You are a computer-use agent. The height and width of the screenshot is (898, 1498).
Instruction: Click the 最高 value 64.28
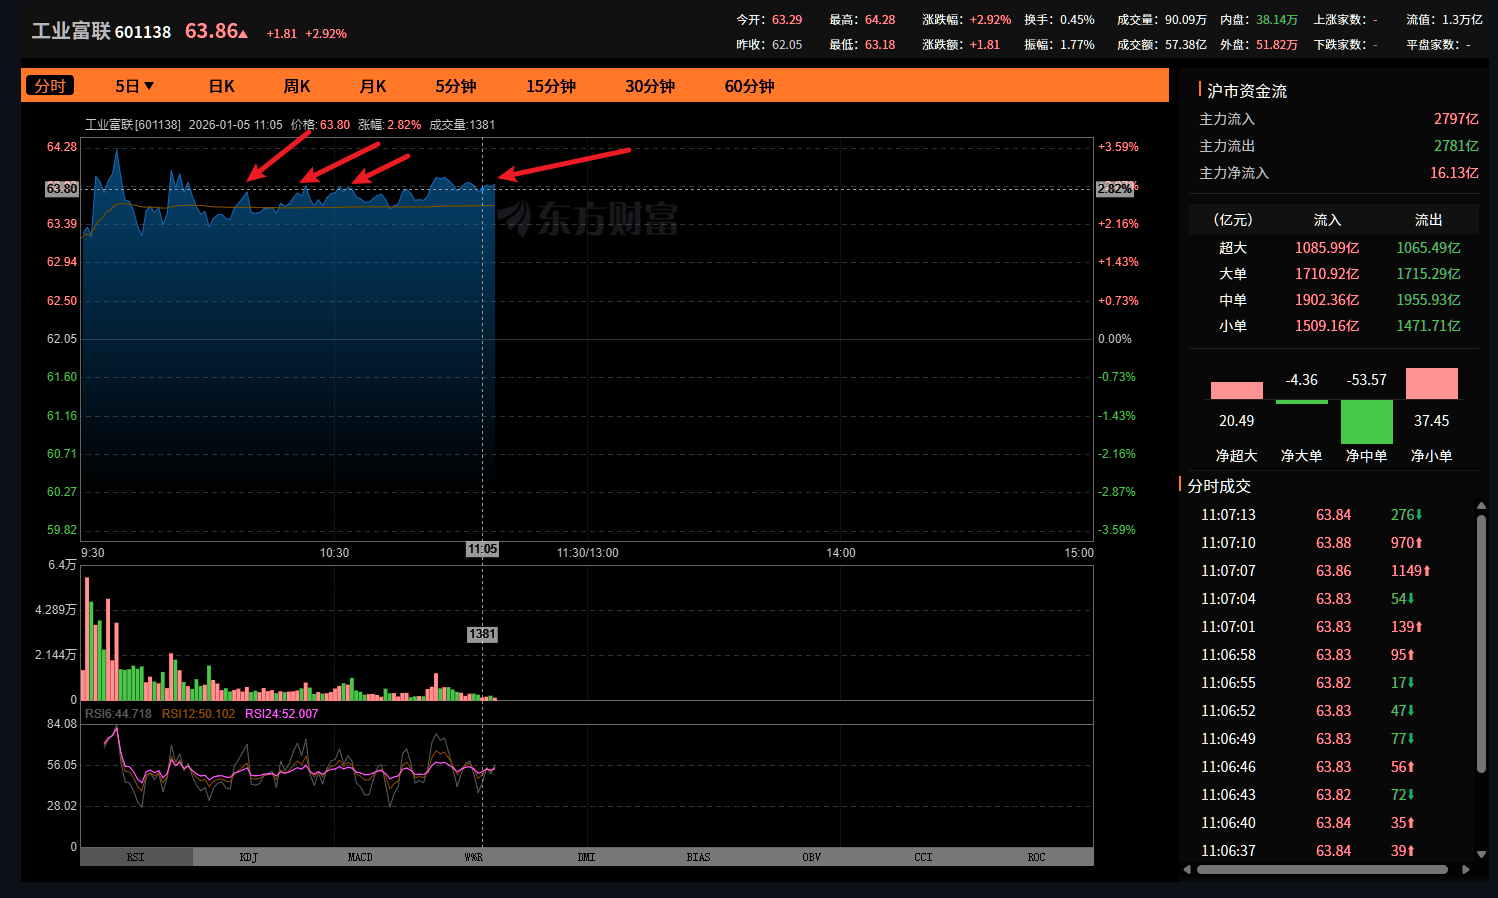(x=880, y=20)
